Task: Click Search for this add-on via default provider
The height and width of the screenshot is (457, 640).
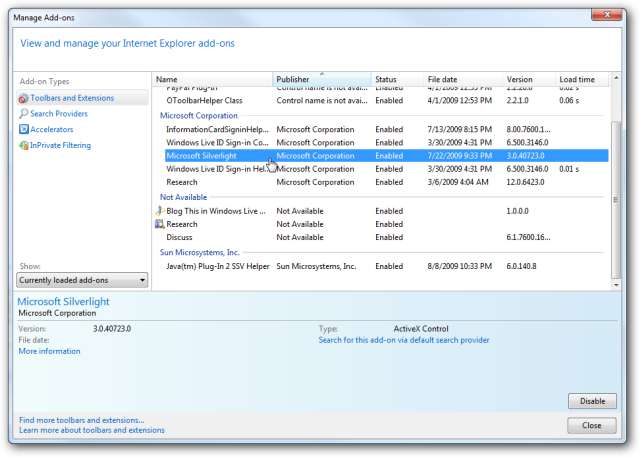Action: (403, 340)
